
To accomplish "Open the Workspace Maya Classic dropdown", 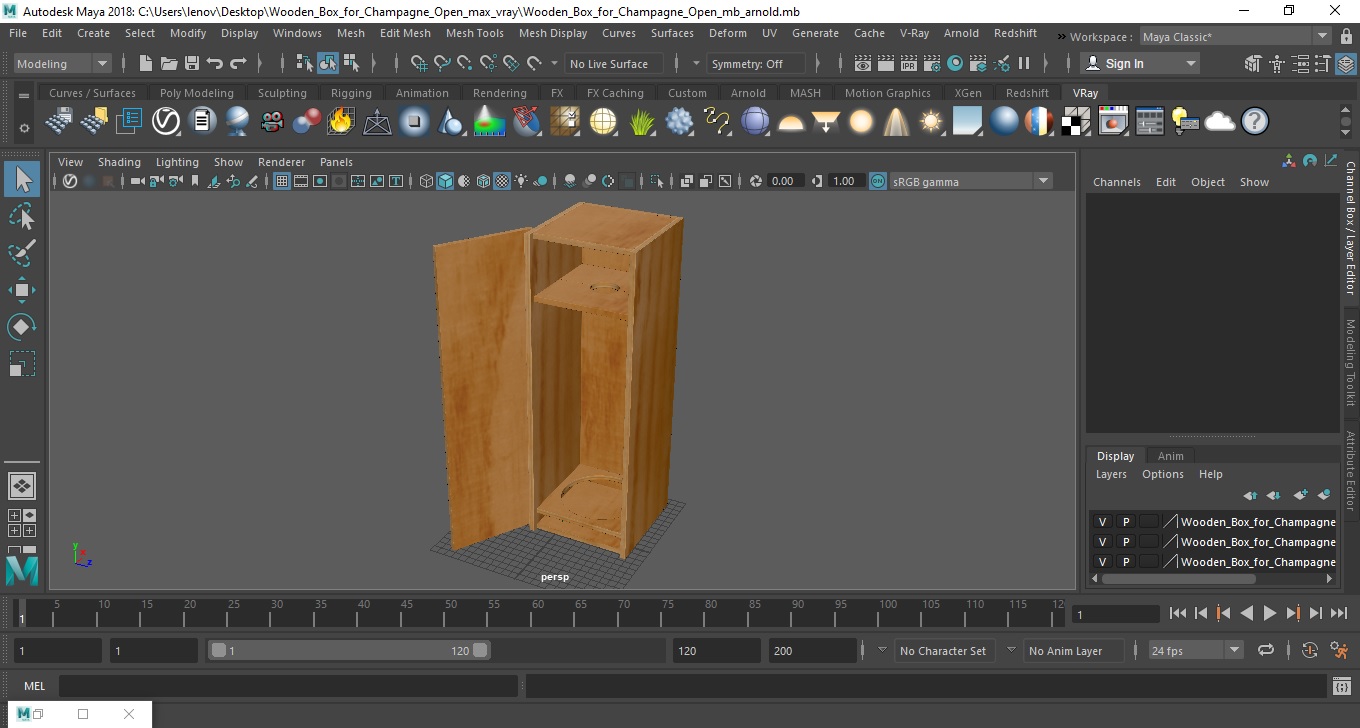I will coord(1237,37).
